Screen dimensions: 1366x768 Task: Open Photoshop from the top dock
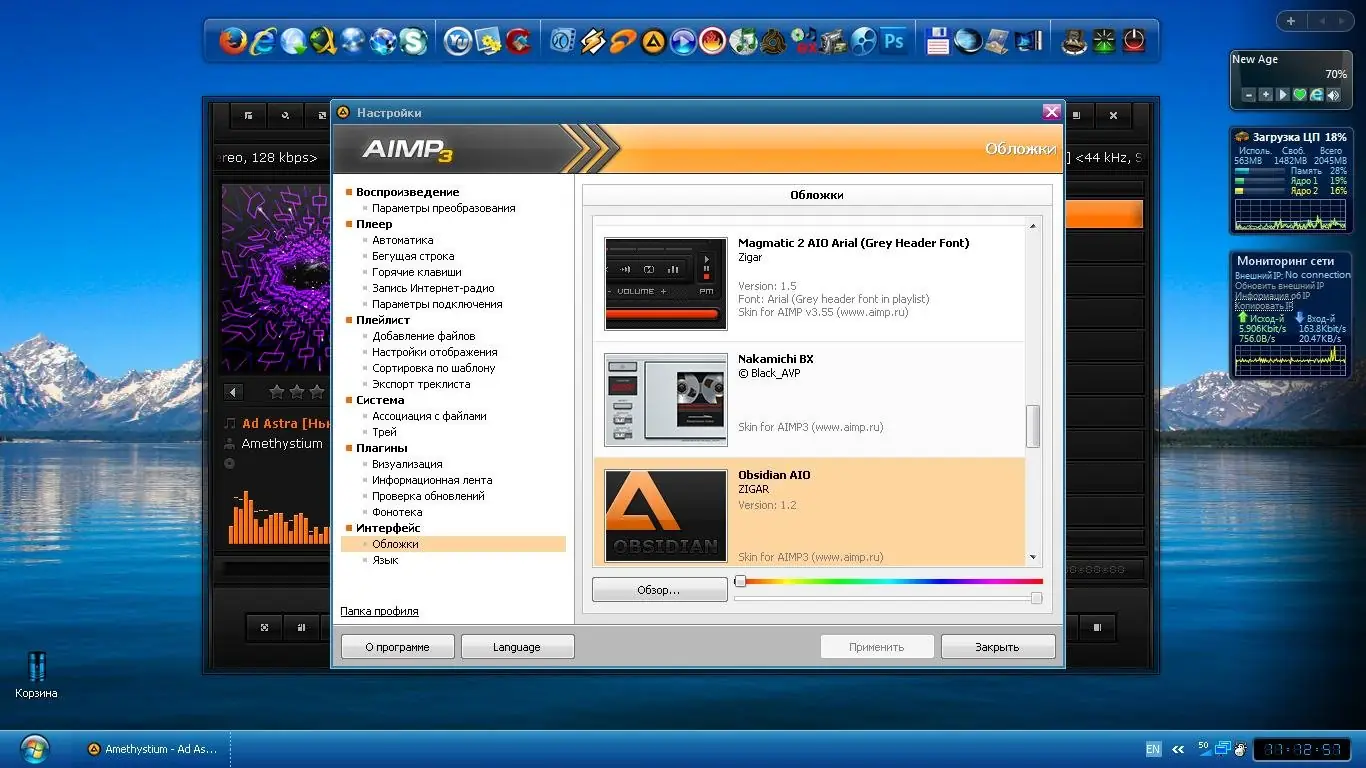point(893,41)
